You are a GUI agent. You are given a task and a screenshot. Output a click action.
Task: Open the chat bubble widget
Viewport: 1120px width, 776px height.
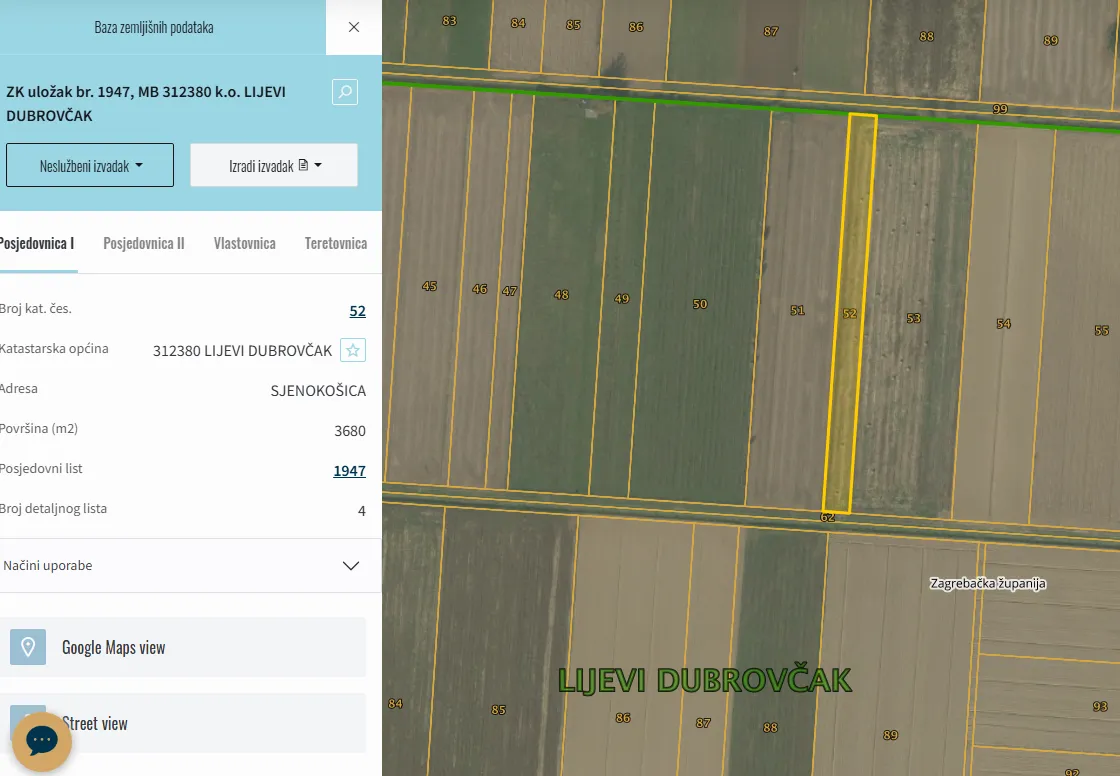(41, 740)
